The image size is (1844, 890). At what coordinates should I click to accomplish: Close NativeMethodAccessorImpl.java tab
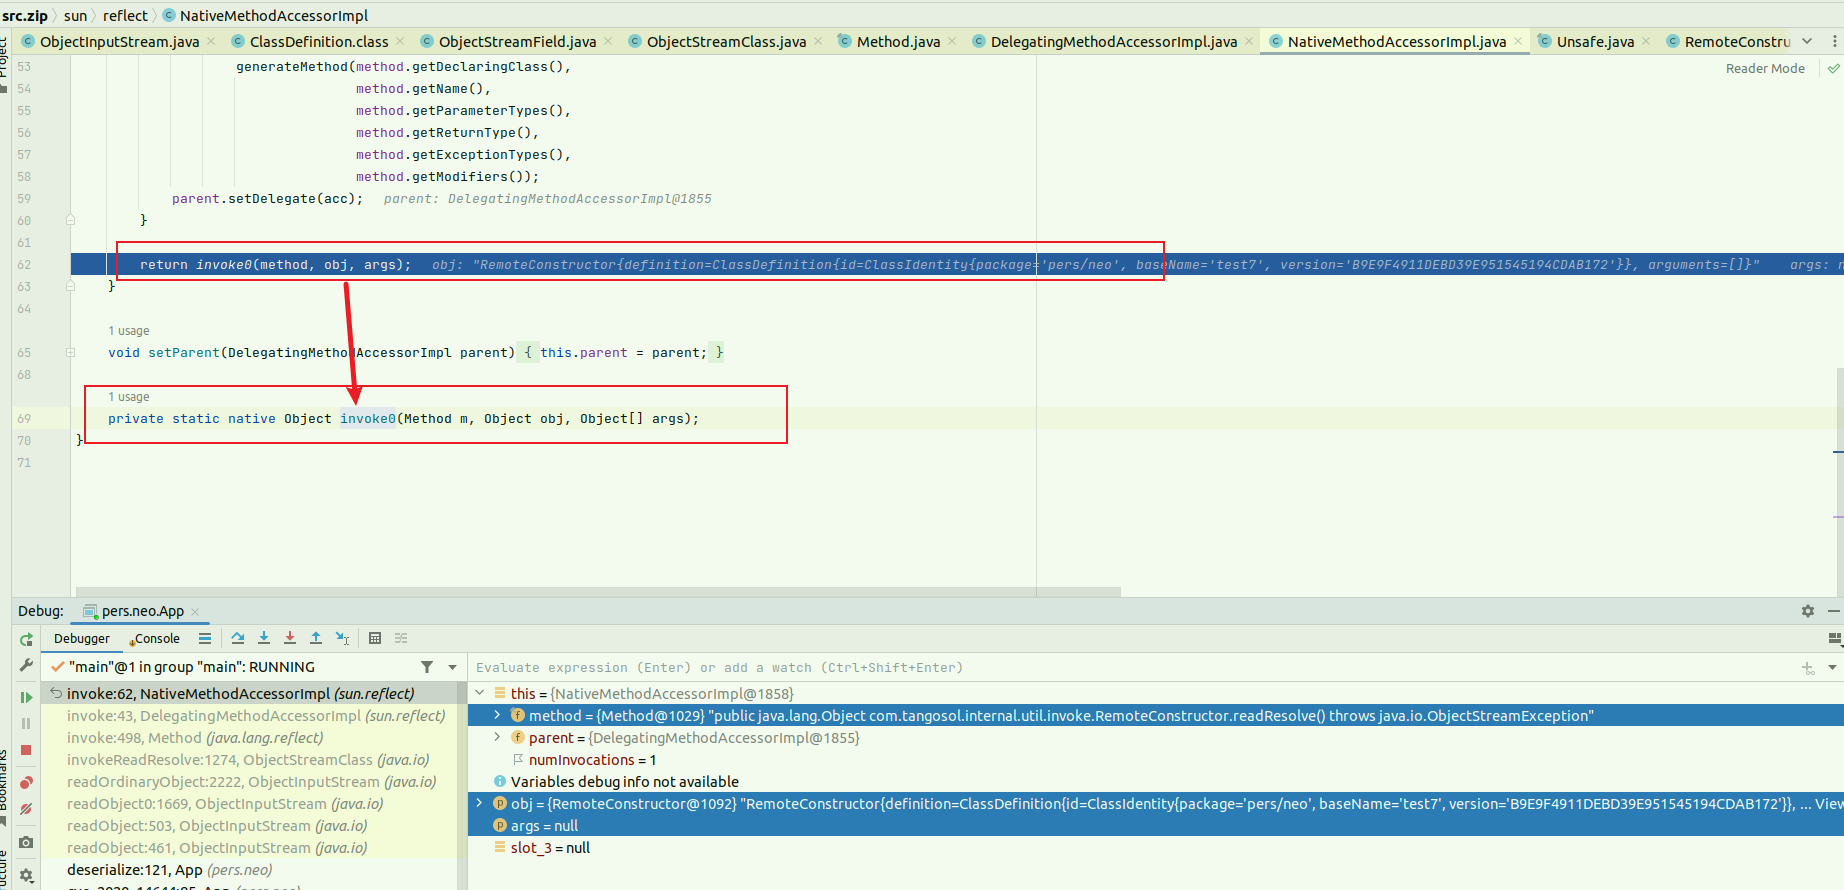tap(1518, 41)
